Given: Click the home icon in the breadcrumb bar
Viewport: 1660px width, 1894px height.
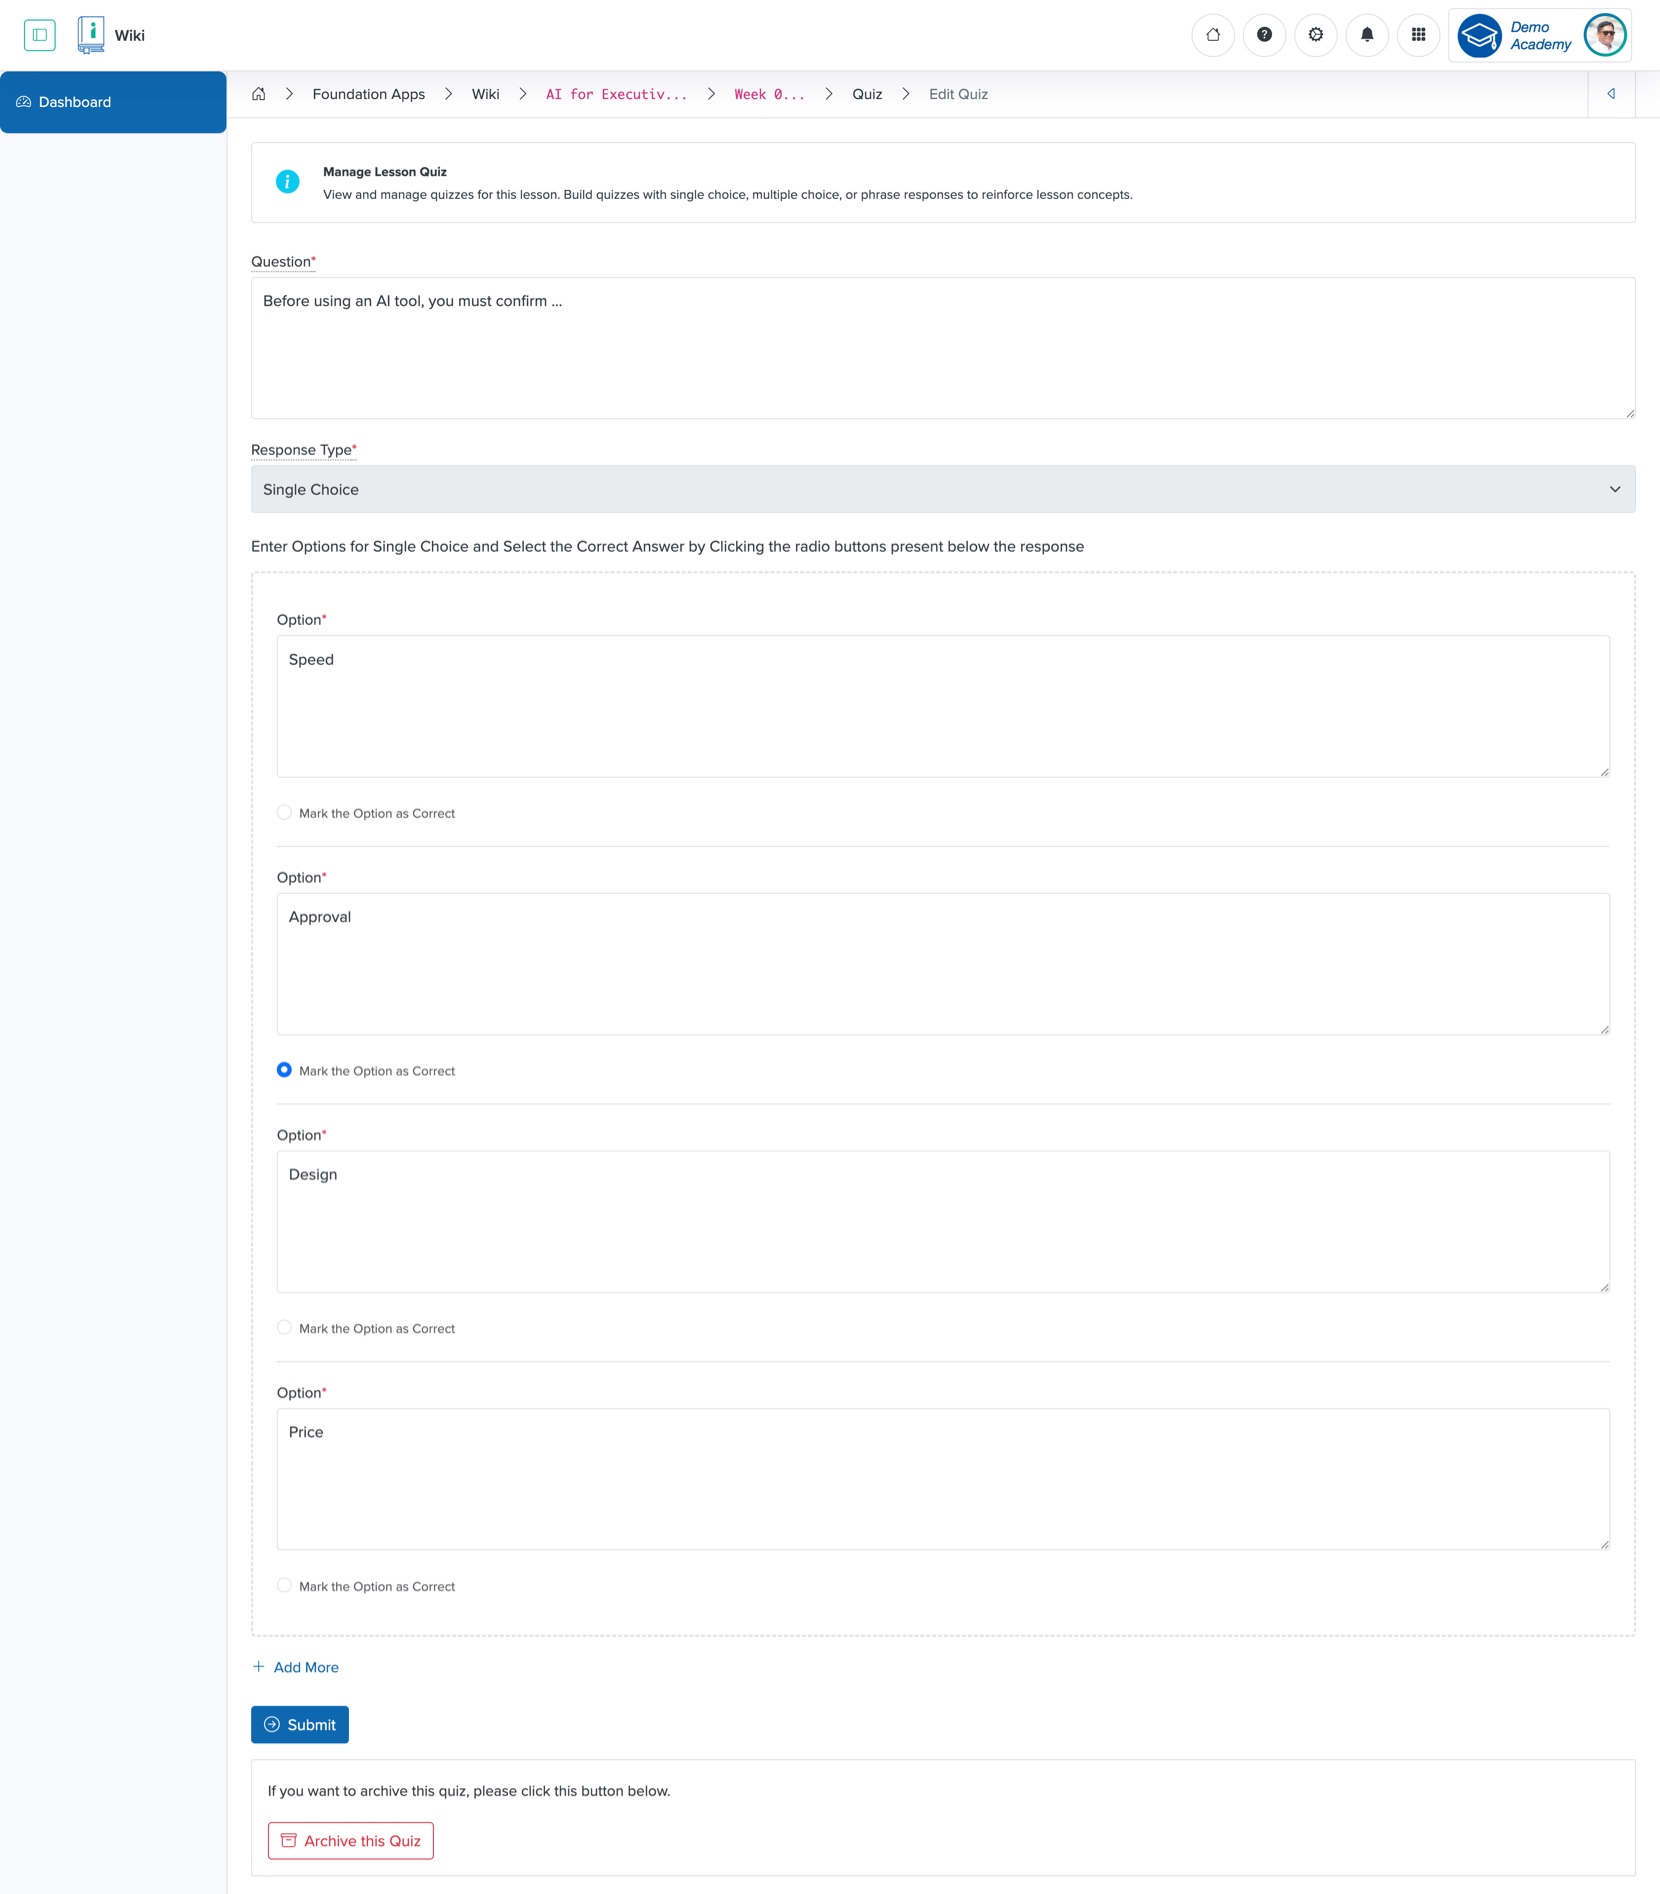Looking at the screenshot, I should tap(259, 93).
